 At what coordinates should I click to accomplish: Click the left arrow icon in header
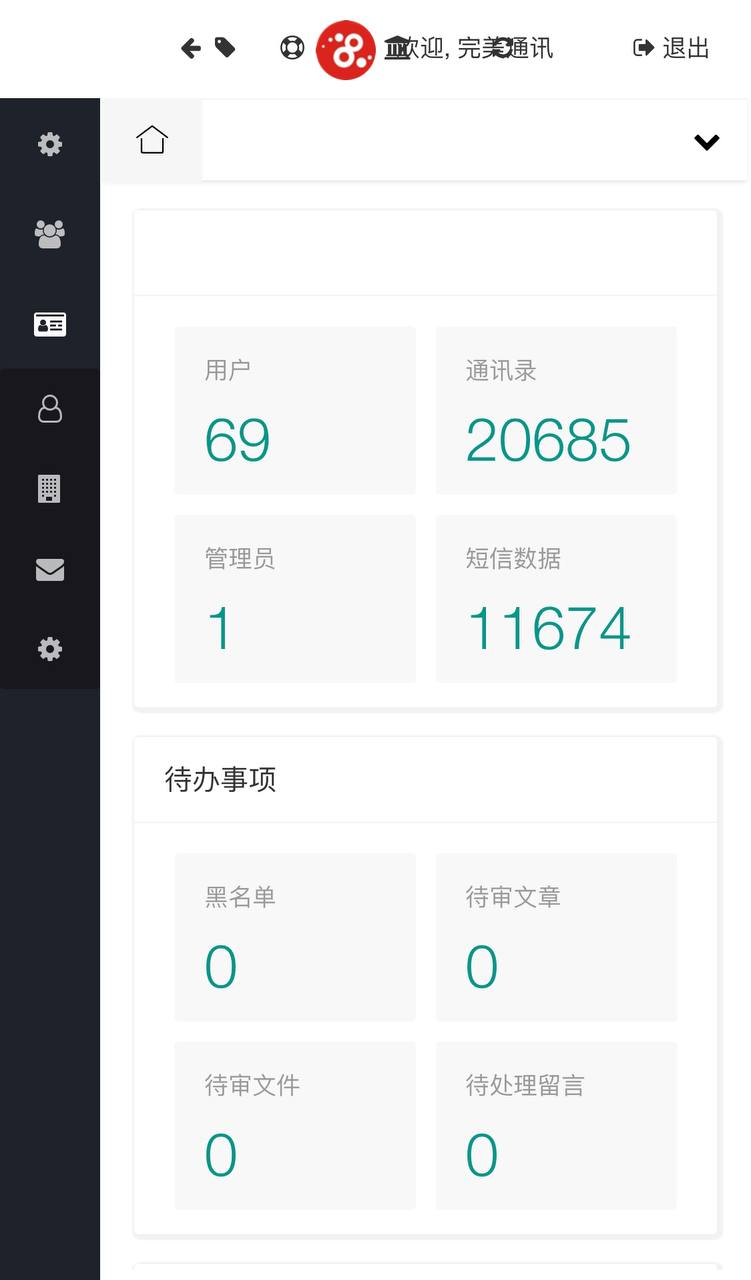191,48
